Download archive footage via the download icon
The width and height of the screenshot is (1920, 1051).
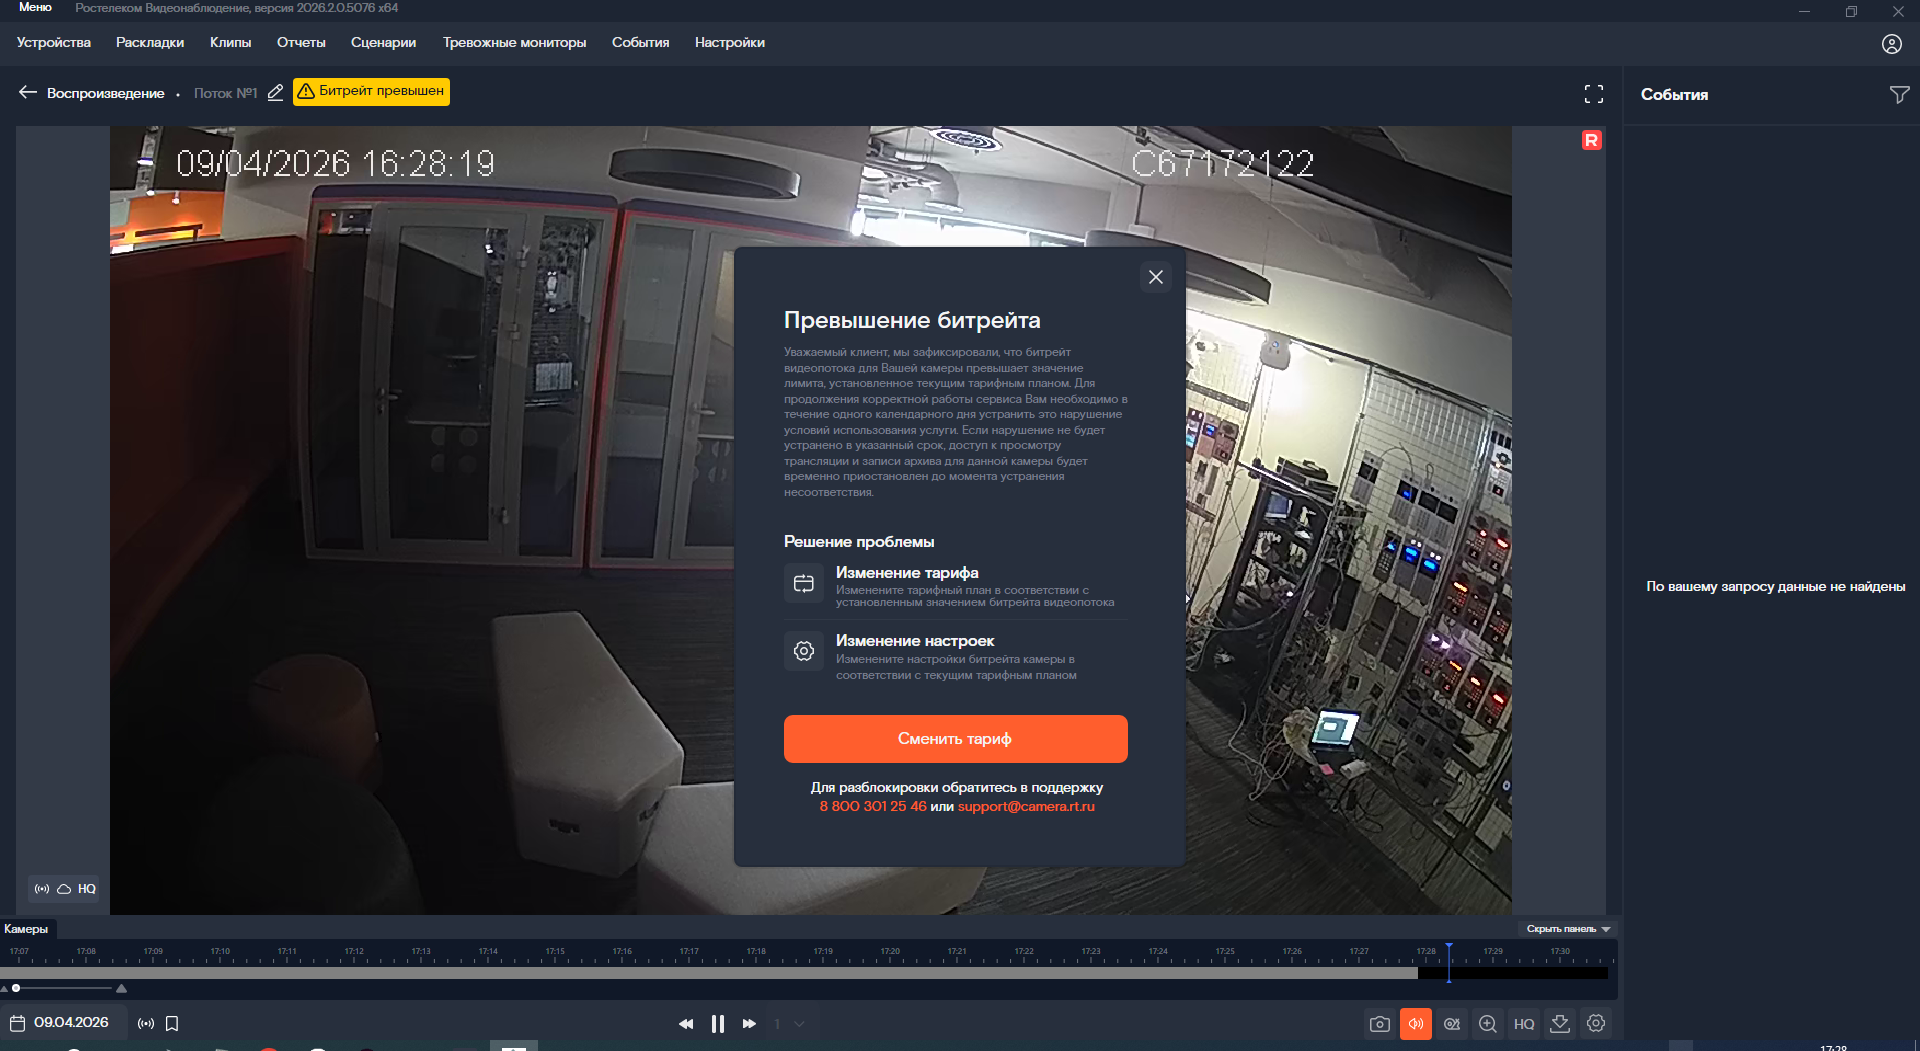click(1560, 1023)
